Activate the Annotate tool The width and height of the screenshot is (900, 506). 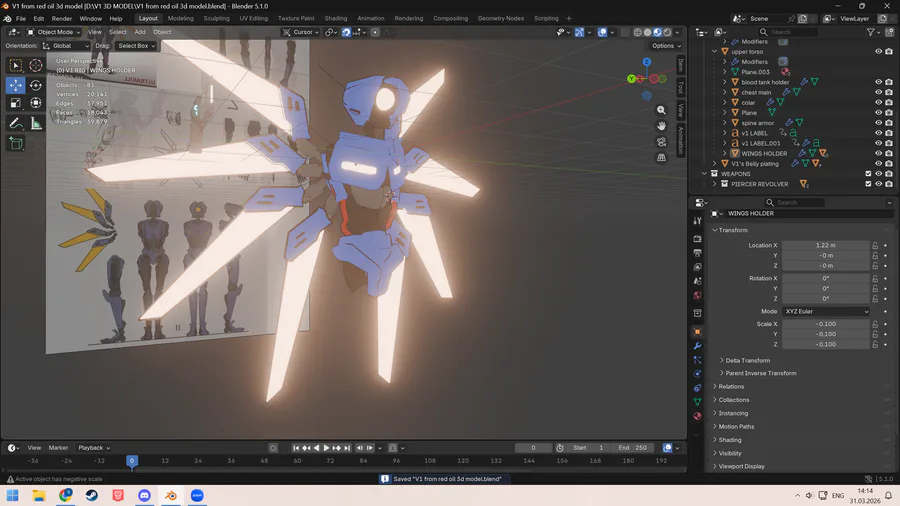16,123
